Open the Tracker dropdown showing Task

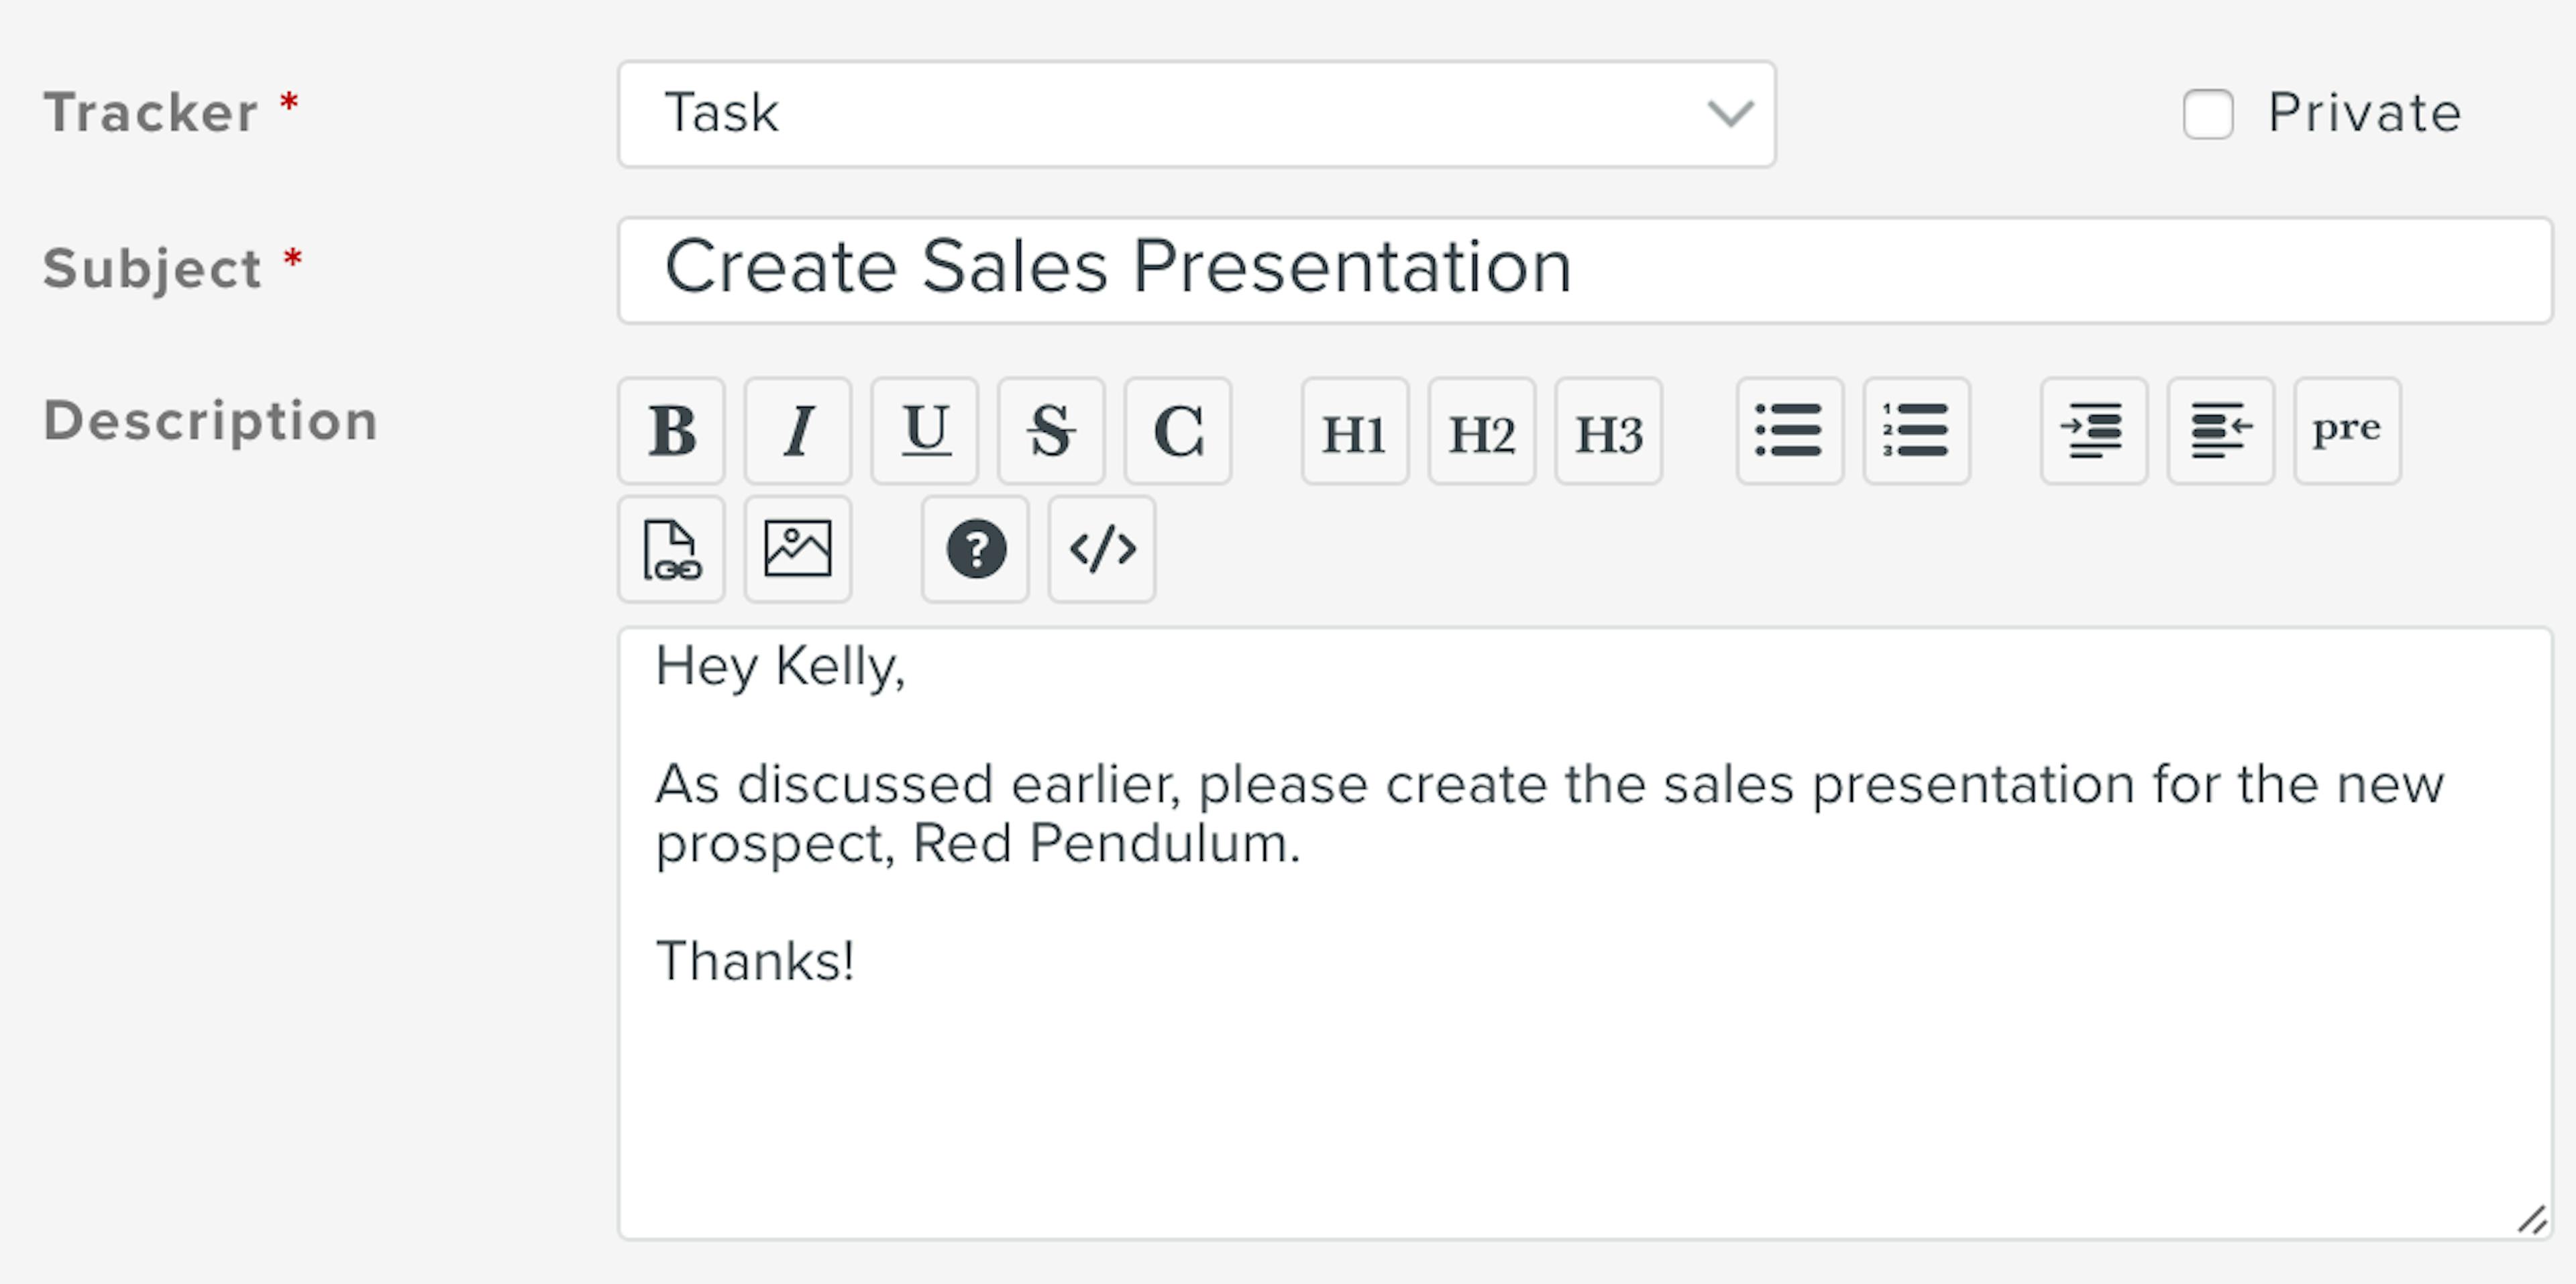click(1196, 114)
